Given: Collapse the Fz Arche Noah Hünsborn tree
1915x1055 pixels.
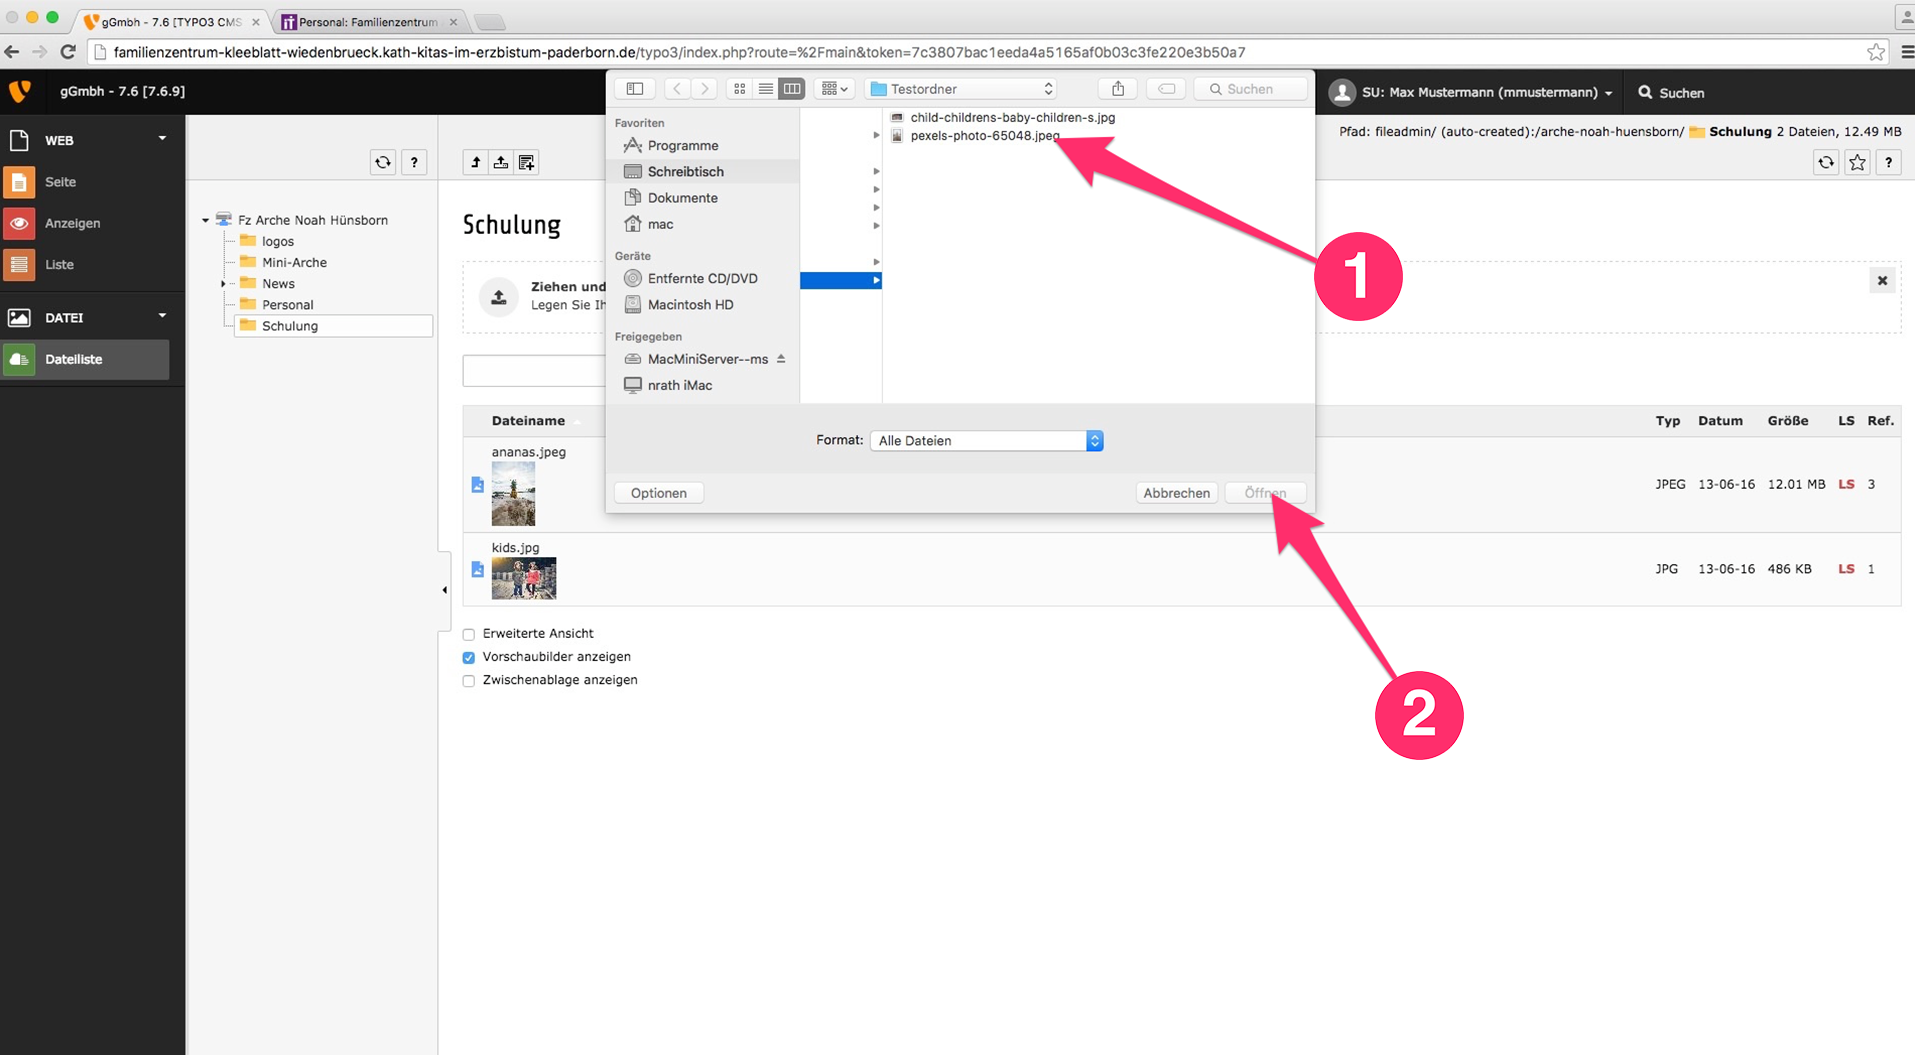Looking at the screenshot, I should (x=206, y=220).
